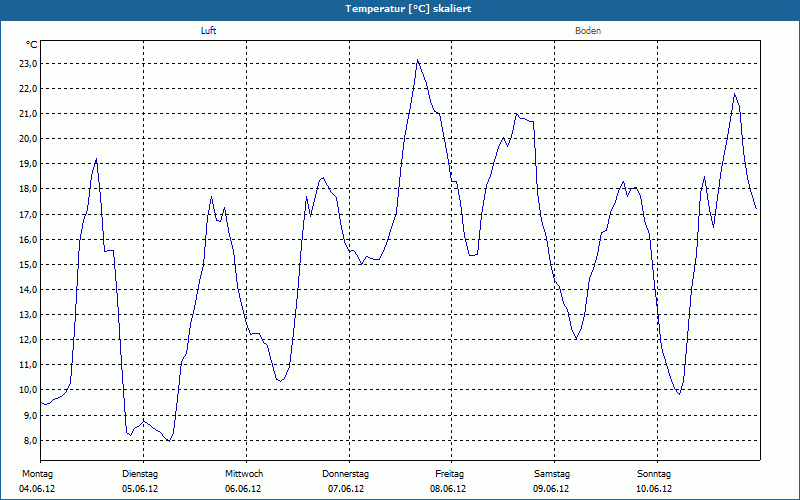Click the Donnerstag day label
The height and width of the screenshot is (500, 800).
(x=345, y=474)
